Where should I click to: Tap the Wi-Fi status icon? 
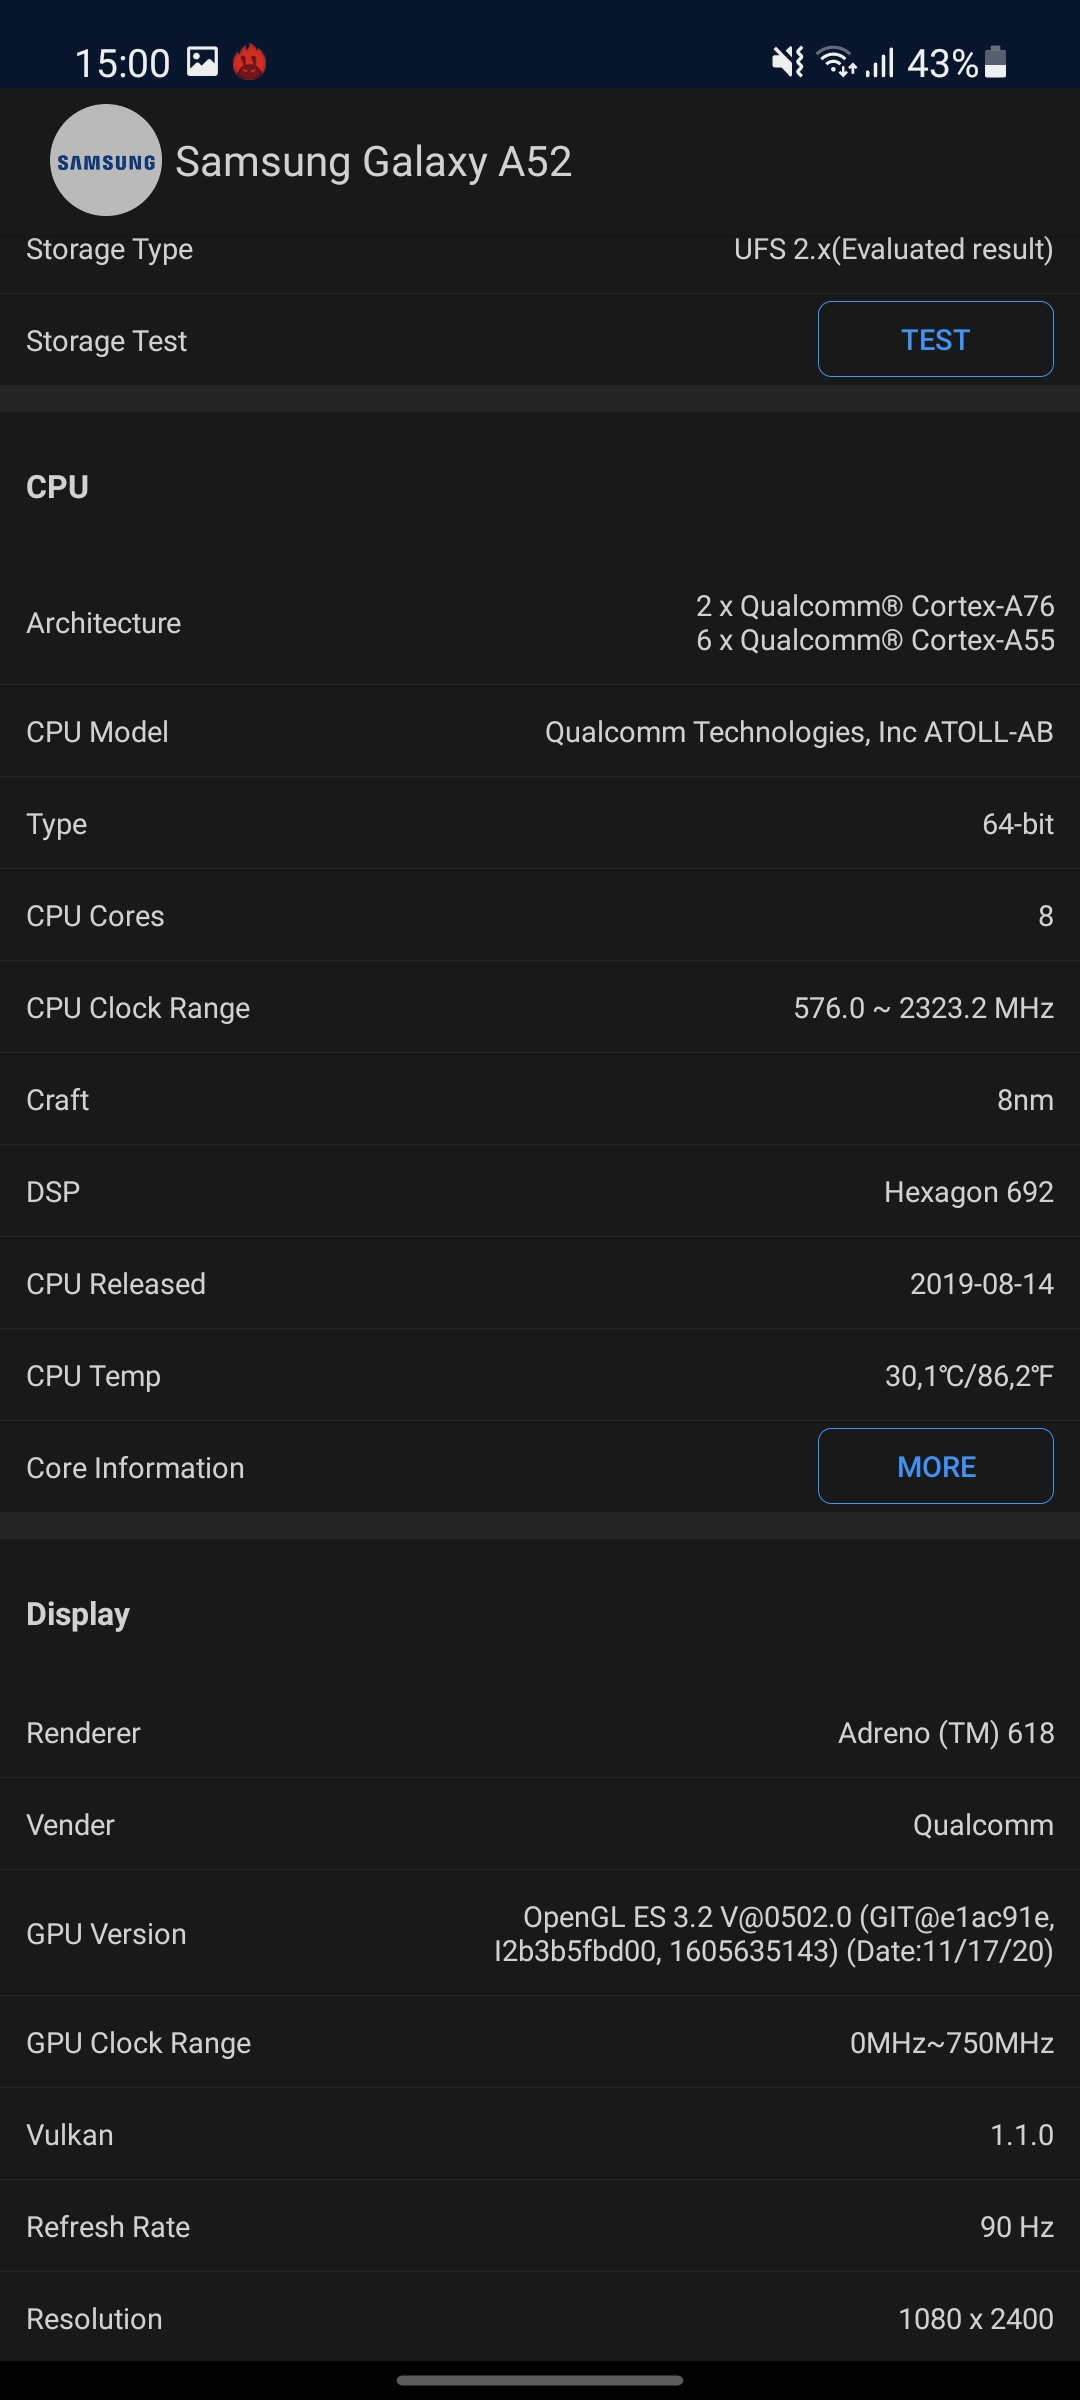point(836,63)
